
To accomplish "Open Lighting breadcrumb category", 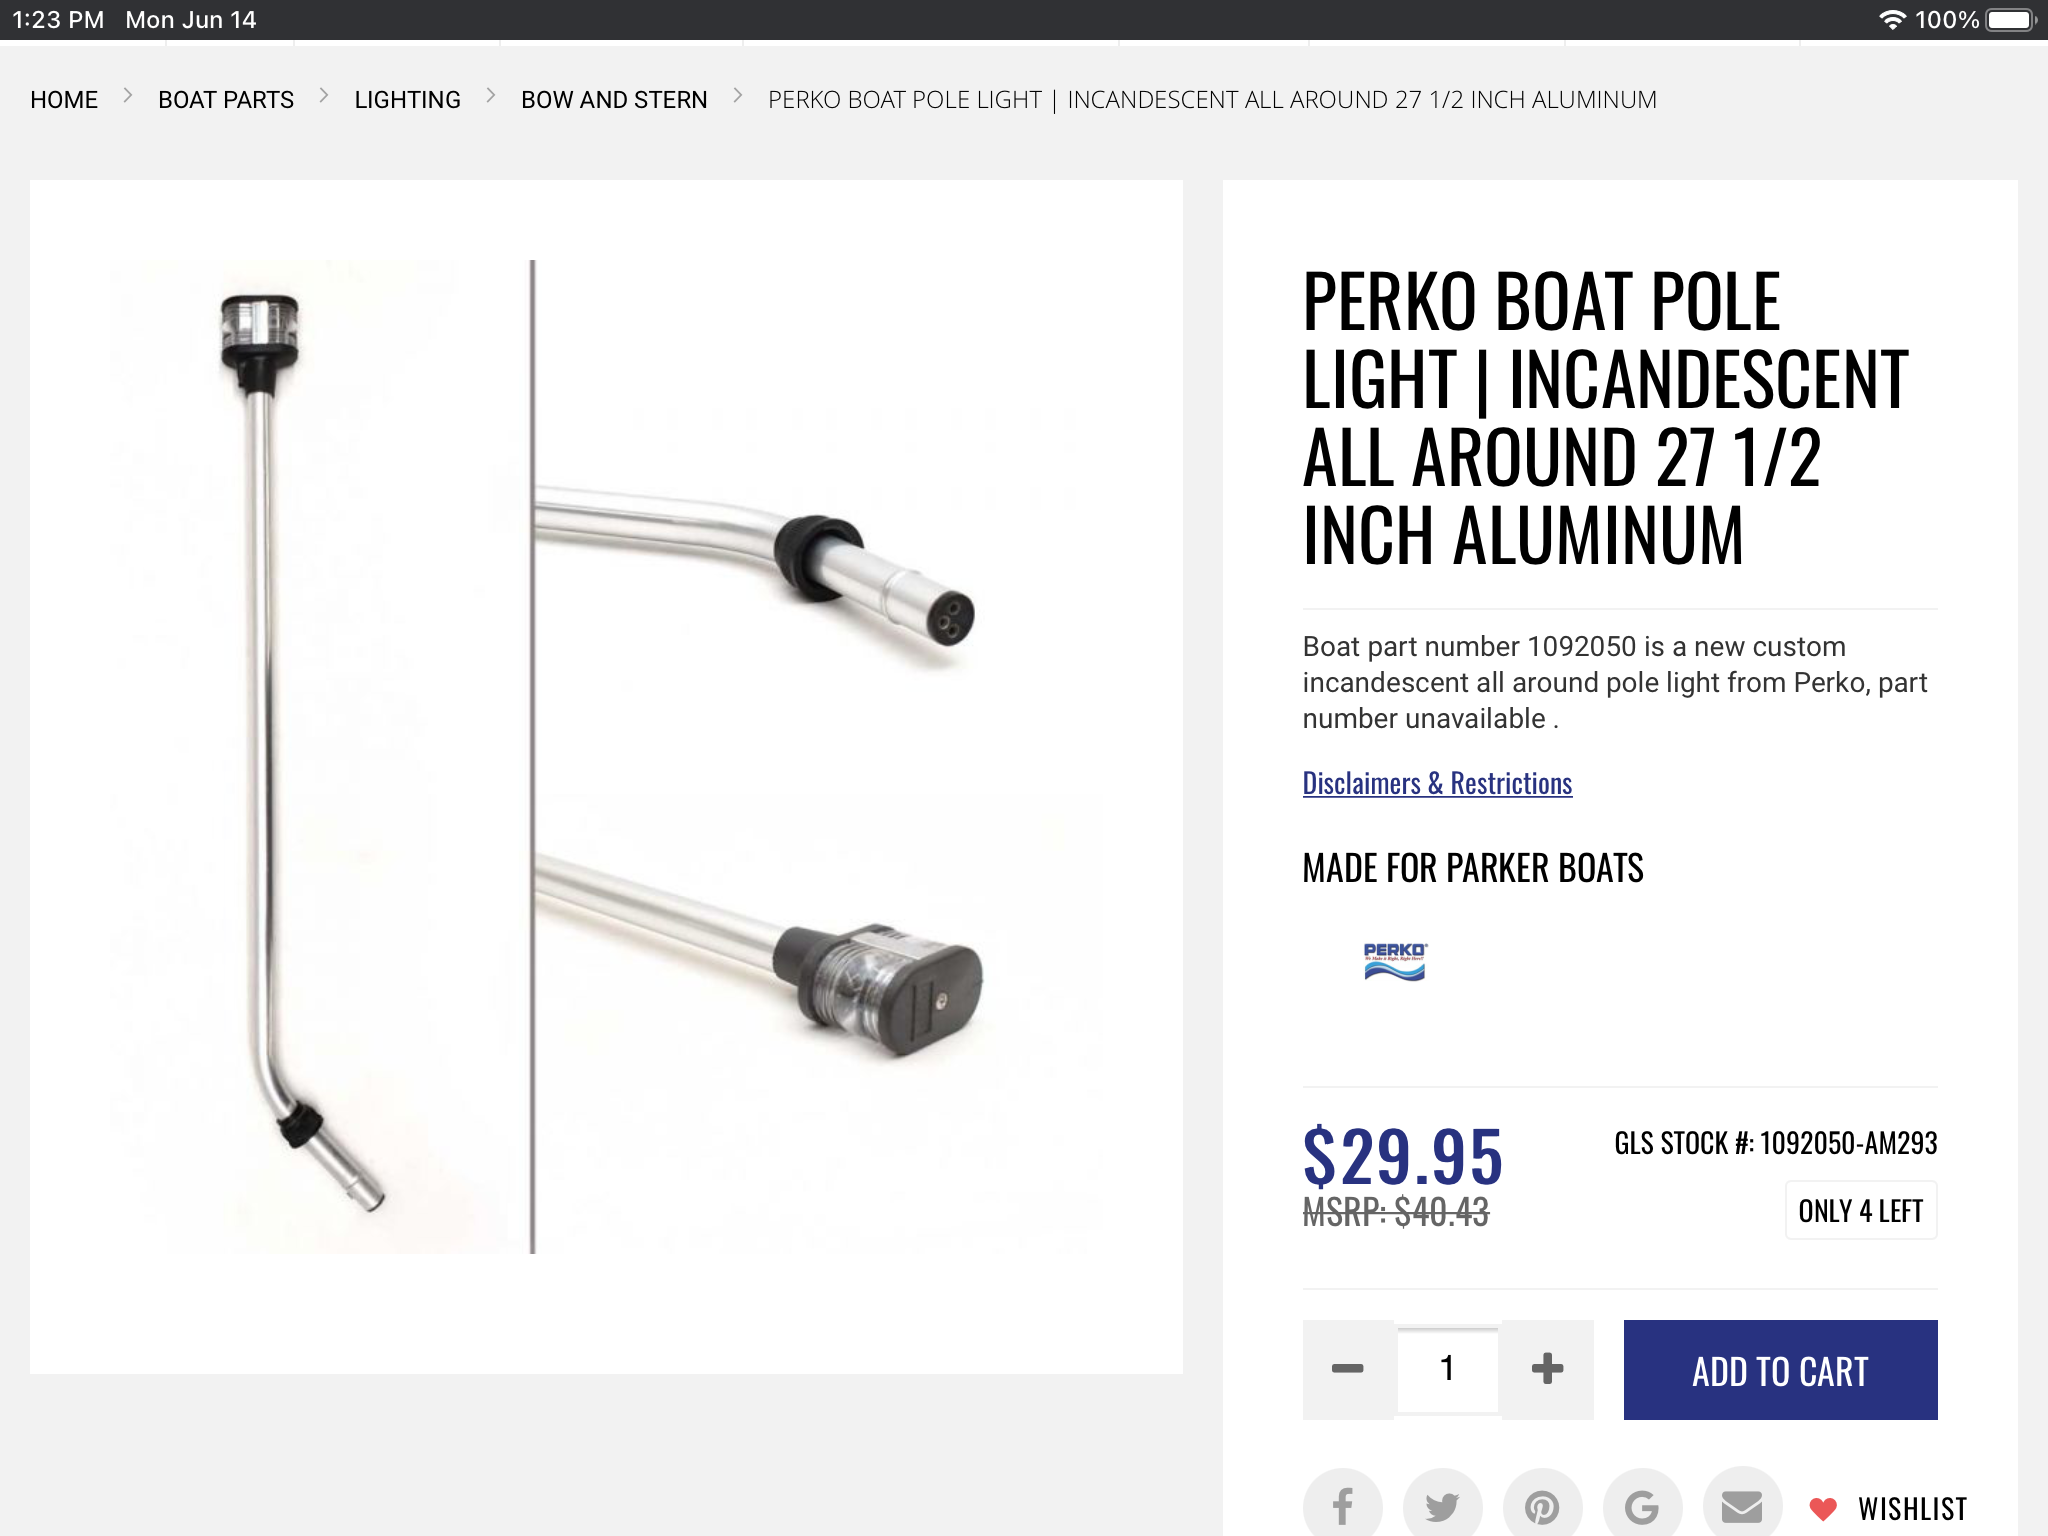I will (407, 100).
